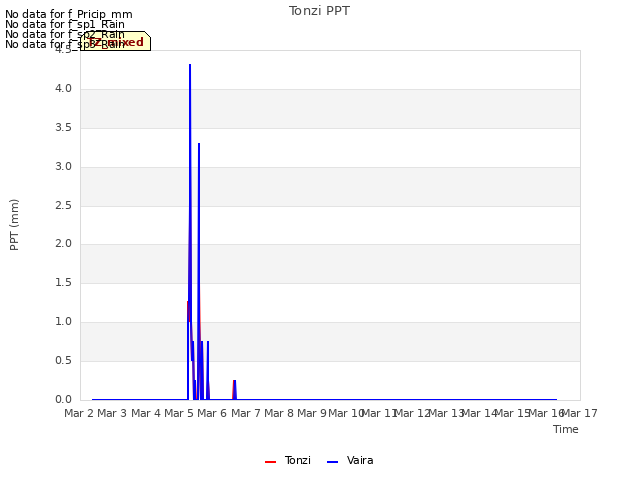
Task: Click the 2.0 y-axis tick label
Action: pos(63,244)
